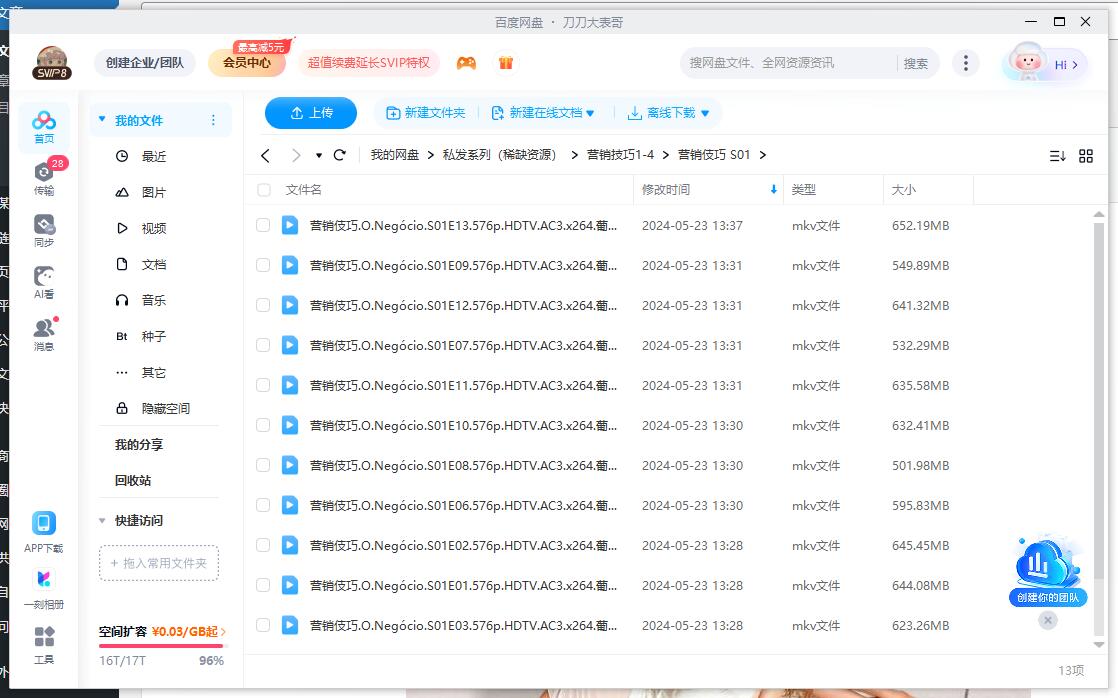1118x698 pixels.
Task: Click the game controller icon in header
Action: tap(466, 63)
